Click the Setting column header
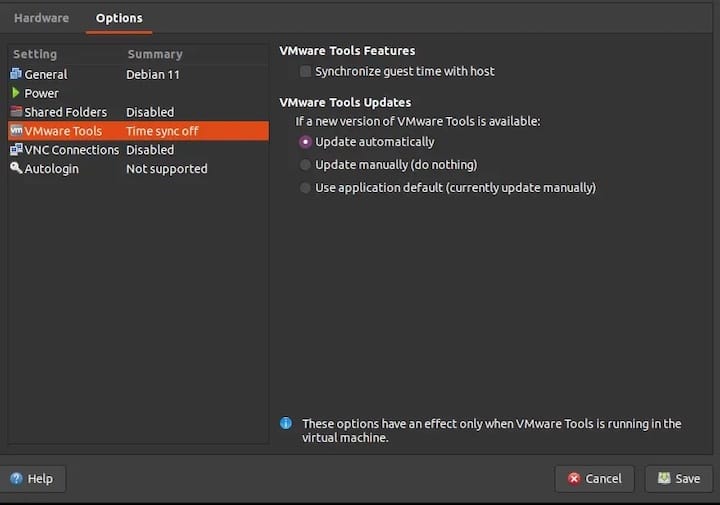720x505 pixels. point(35,54)
